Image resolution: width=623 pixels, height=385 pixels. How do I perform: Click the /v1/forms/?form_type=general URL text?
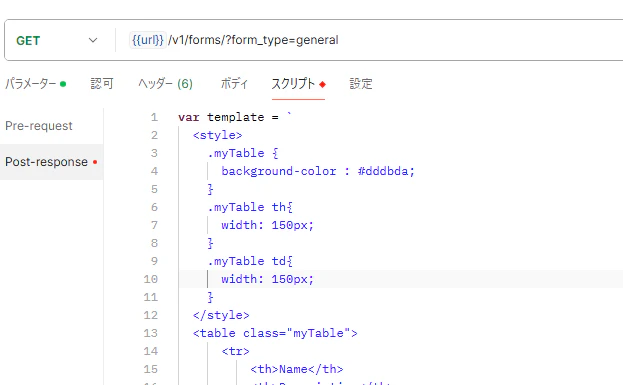coord(253,40)
